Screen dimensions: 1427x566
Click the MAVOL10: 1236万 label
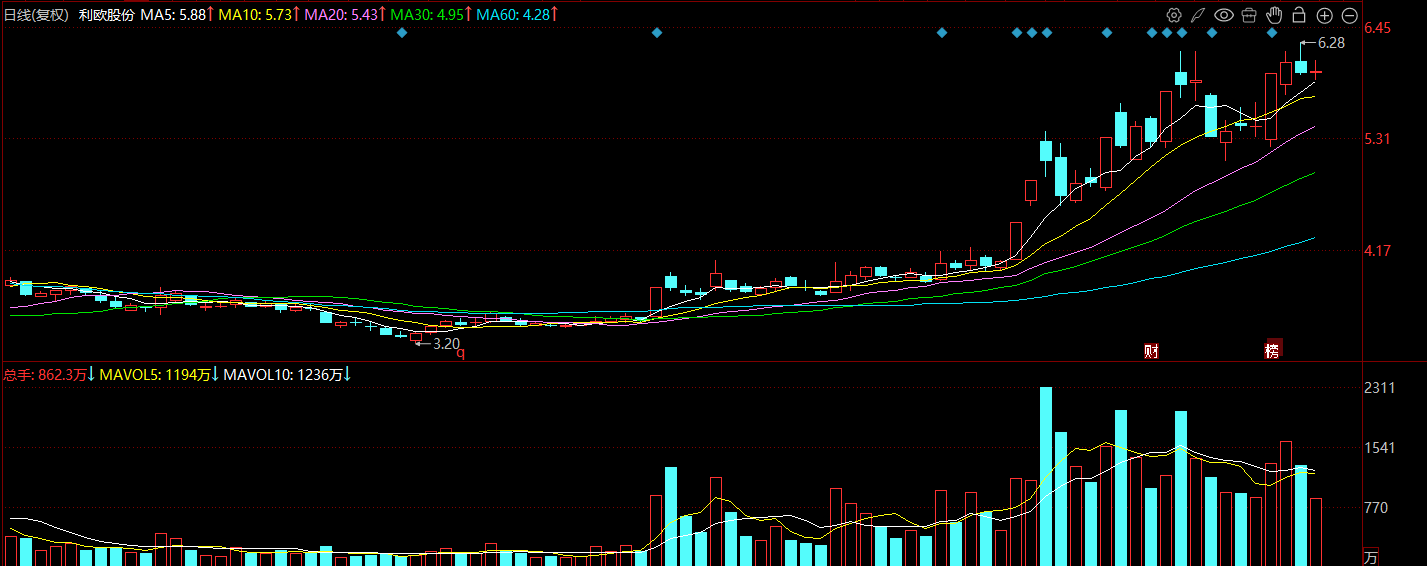(284, 375)
